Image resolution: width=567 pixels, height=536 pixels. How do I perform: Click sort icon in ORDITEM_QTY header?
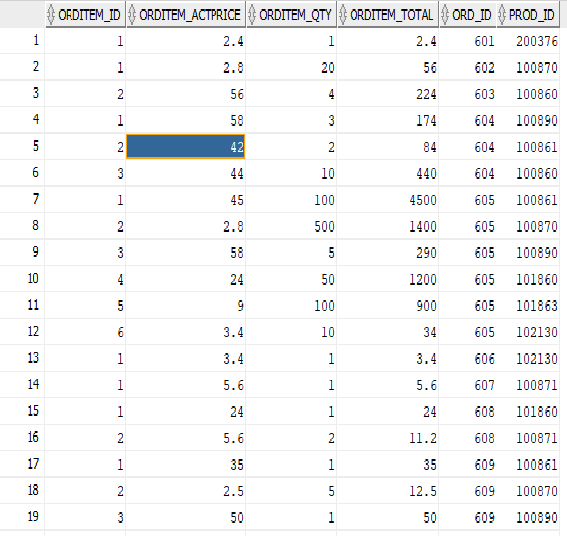click(x=252, y=15)
